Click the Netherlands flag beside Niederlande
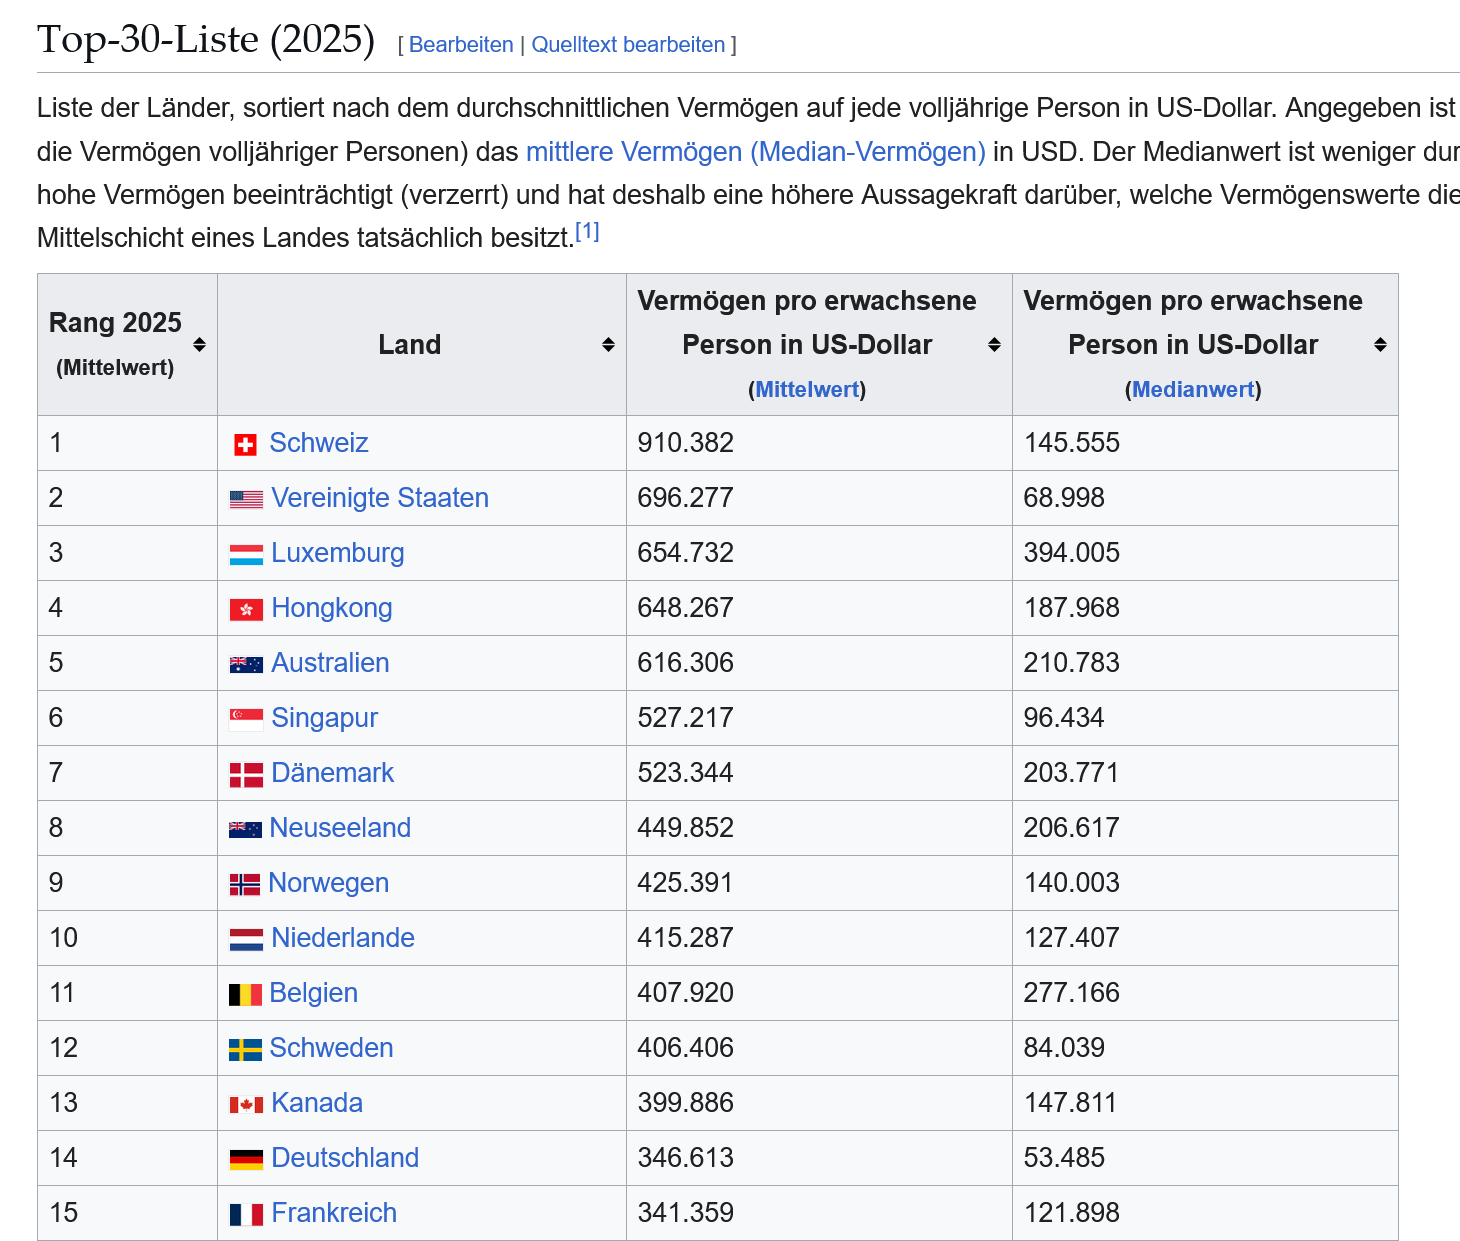Viewport: 1460px width, 1241px height. [x=246, y=939]
